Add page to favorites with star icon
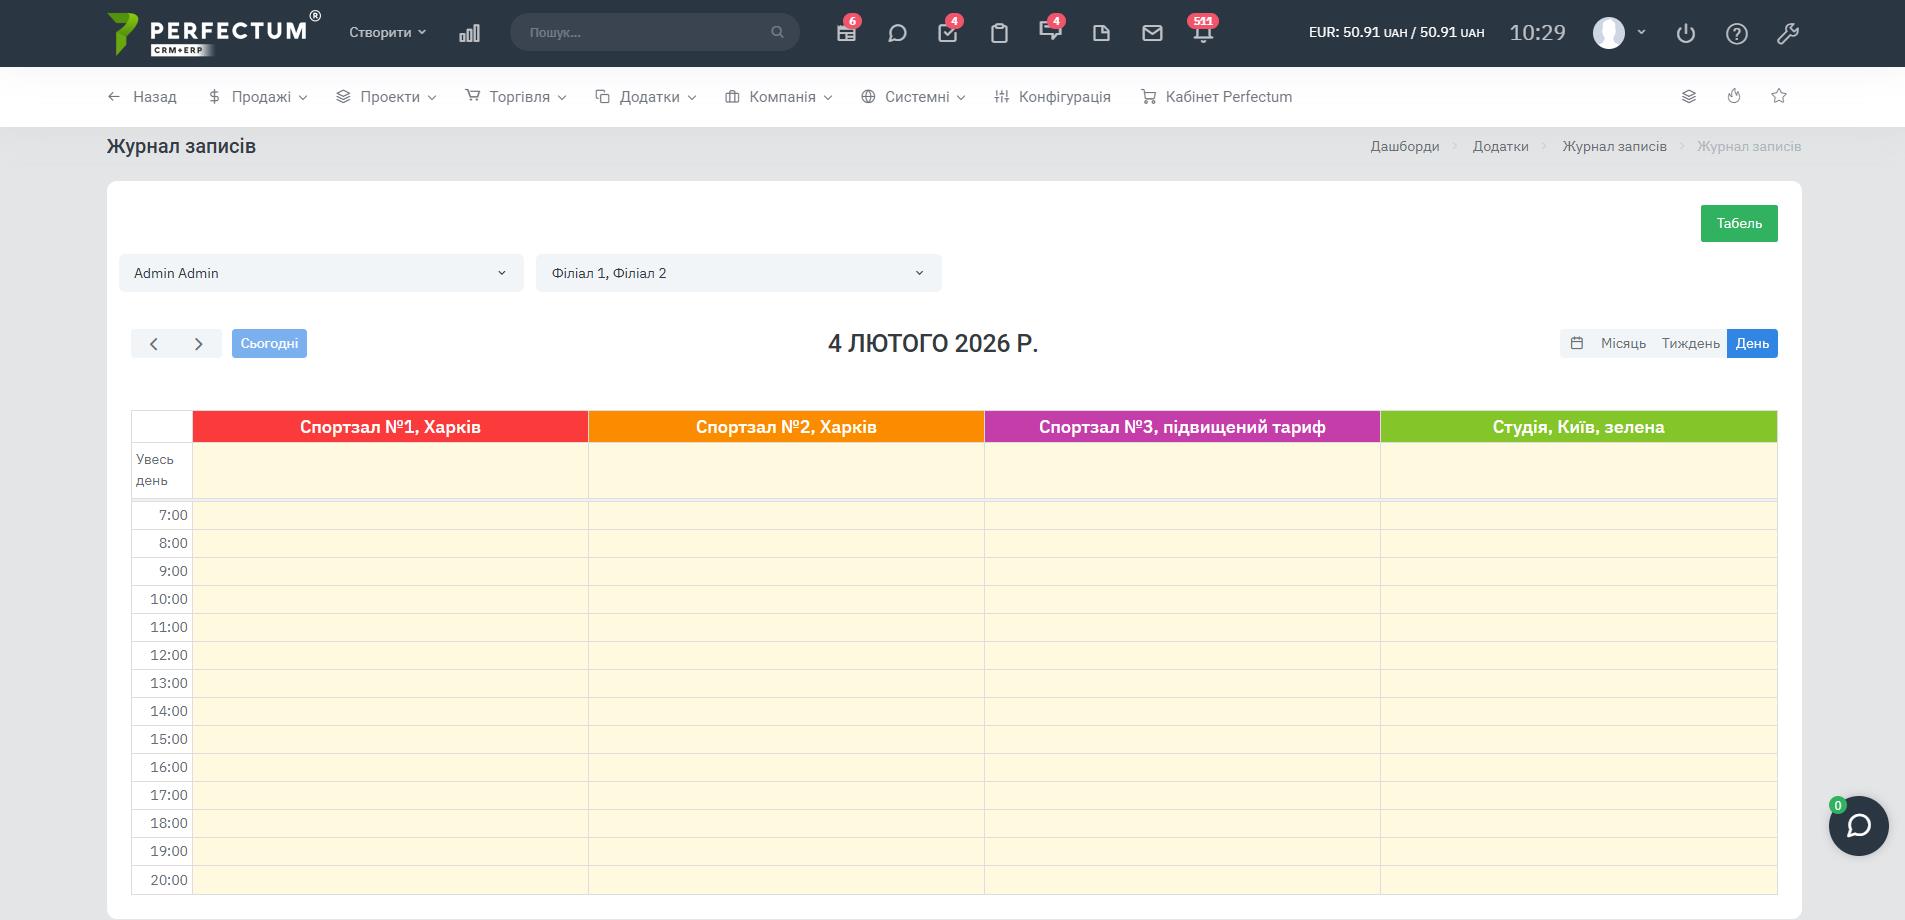This screenshot has height=920, width=1905. (1778, 96)
